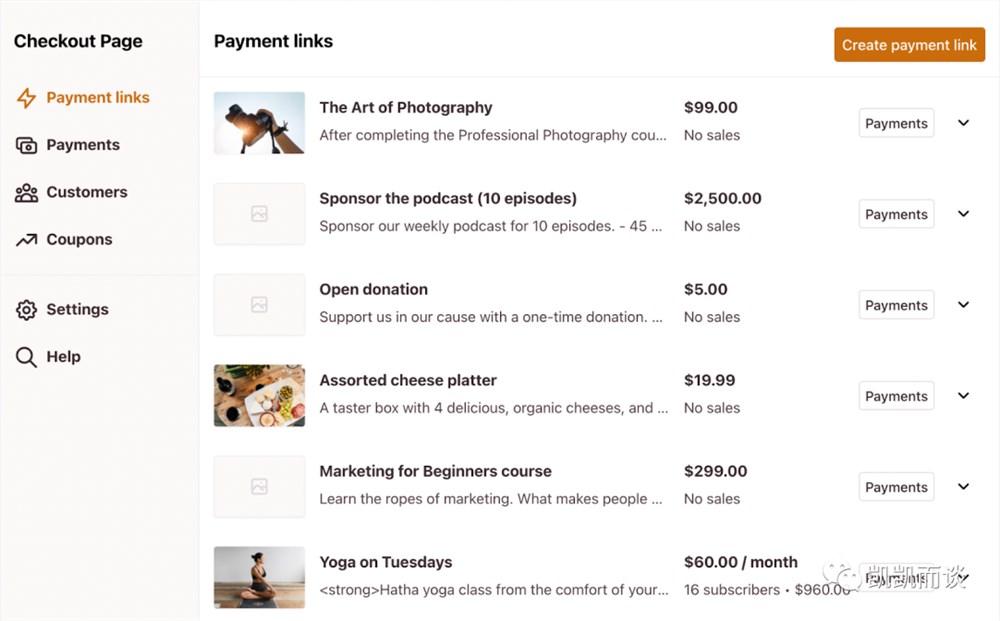Click the Open donation placeholder image icon
The image size is (1000, 621).
[x=259, y=305]
